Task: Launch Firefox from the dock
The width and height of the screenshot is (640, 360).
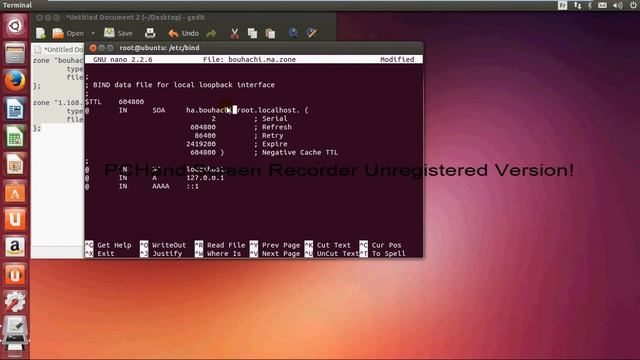Action: tap(15, 81)
